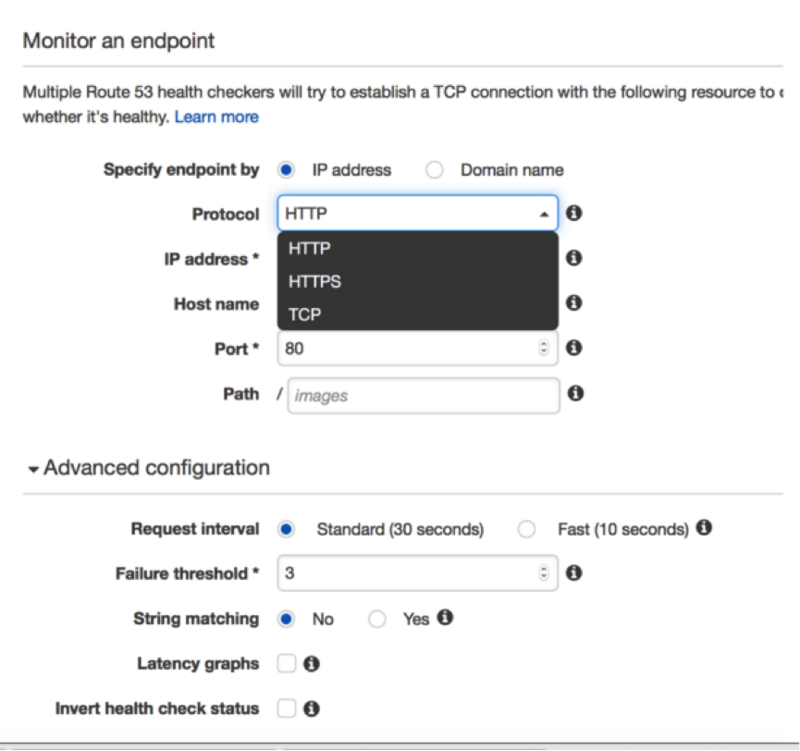Click the Path input field
Viewport: 800px width, 751px height.
(423, 395)
